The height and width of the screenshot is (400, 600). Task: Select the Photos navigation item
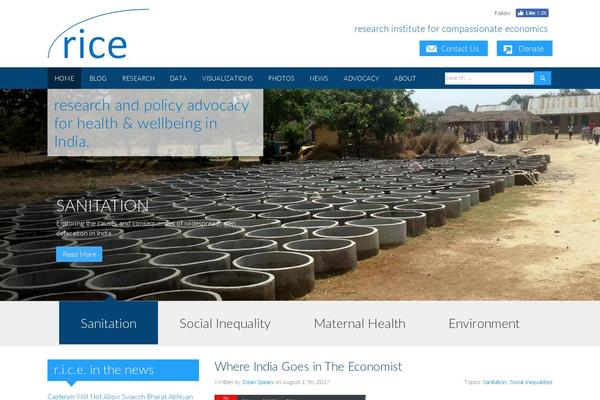coord(281,78)
